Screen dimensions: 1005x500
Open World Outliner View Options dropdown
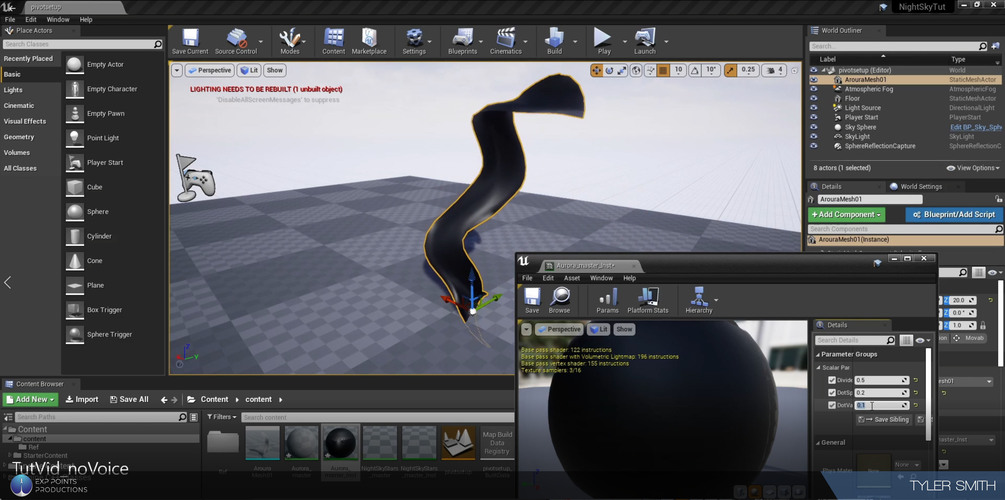click(973, 168)
